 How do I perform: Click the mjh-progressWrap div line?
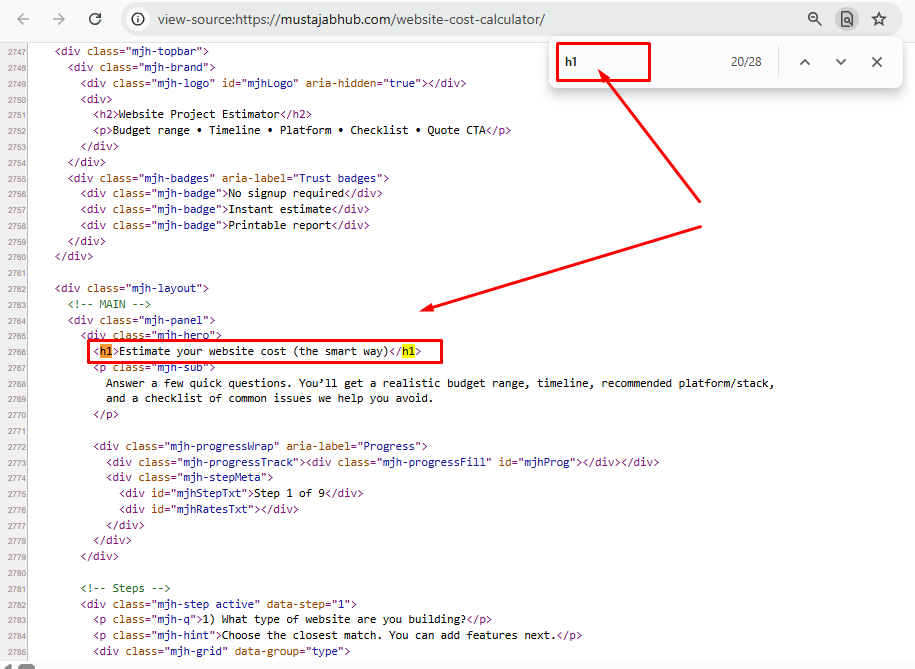[x=260, y=447]
